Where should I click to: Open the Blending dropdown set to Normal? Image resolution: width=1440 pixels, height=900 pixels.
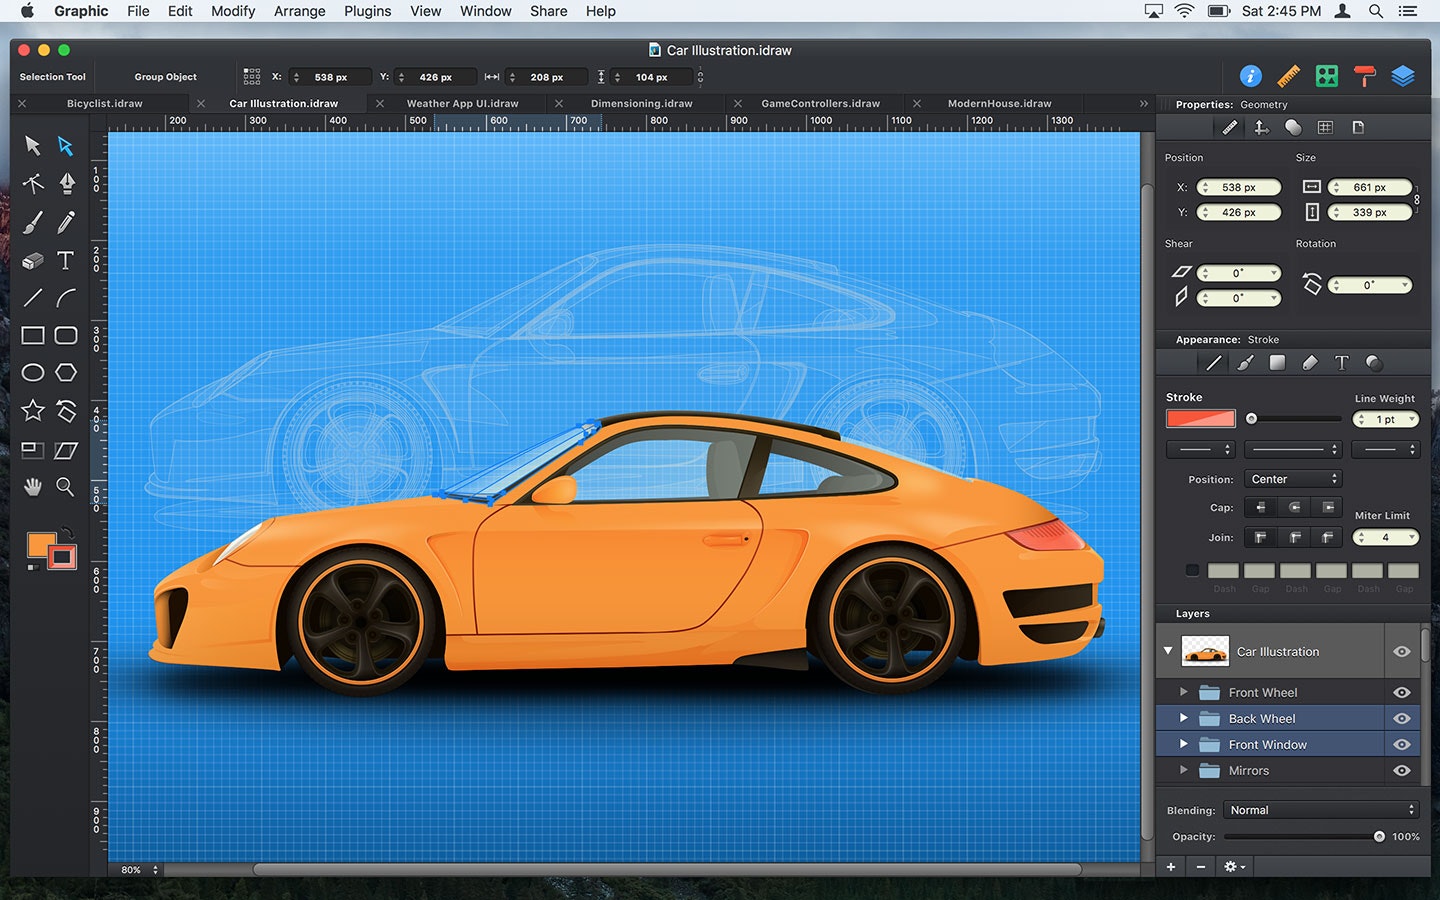1320,810
